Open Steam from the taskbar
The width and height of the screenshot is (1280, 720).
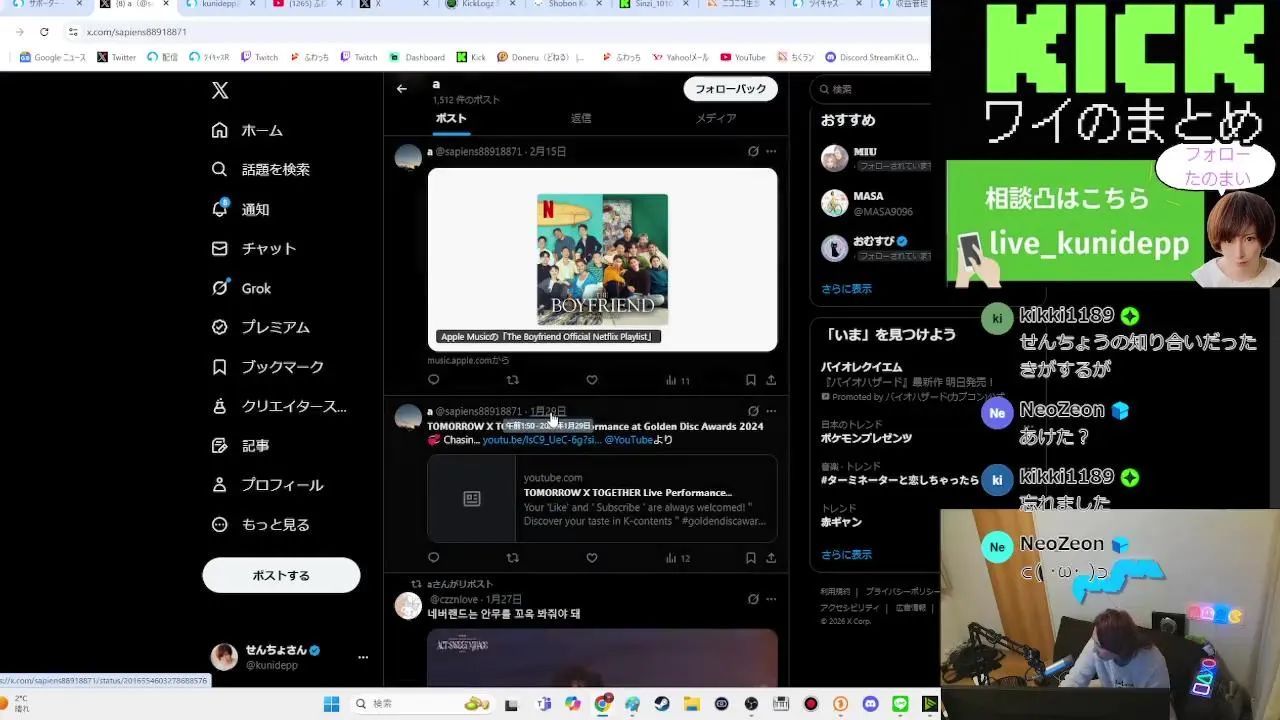pyautogui.click(x=662, y=704)
